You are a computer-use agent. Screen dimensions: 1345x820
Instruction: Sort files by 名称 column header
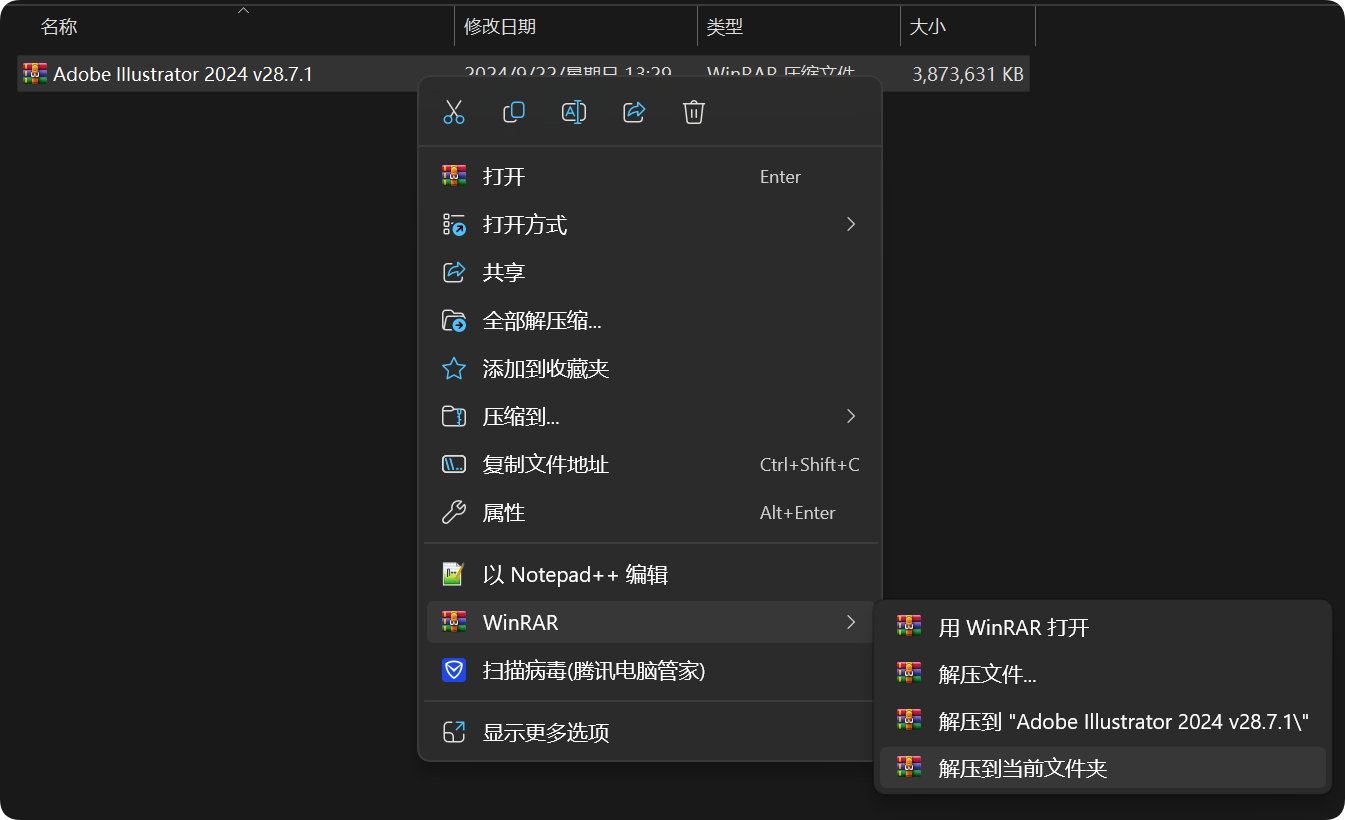pyautogui.click(x=60, y=27)
